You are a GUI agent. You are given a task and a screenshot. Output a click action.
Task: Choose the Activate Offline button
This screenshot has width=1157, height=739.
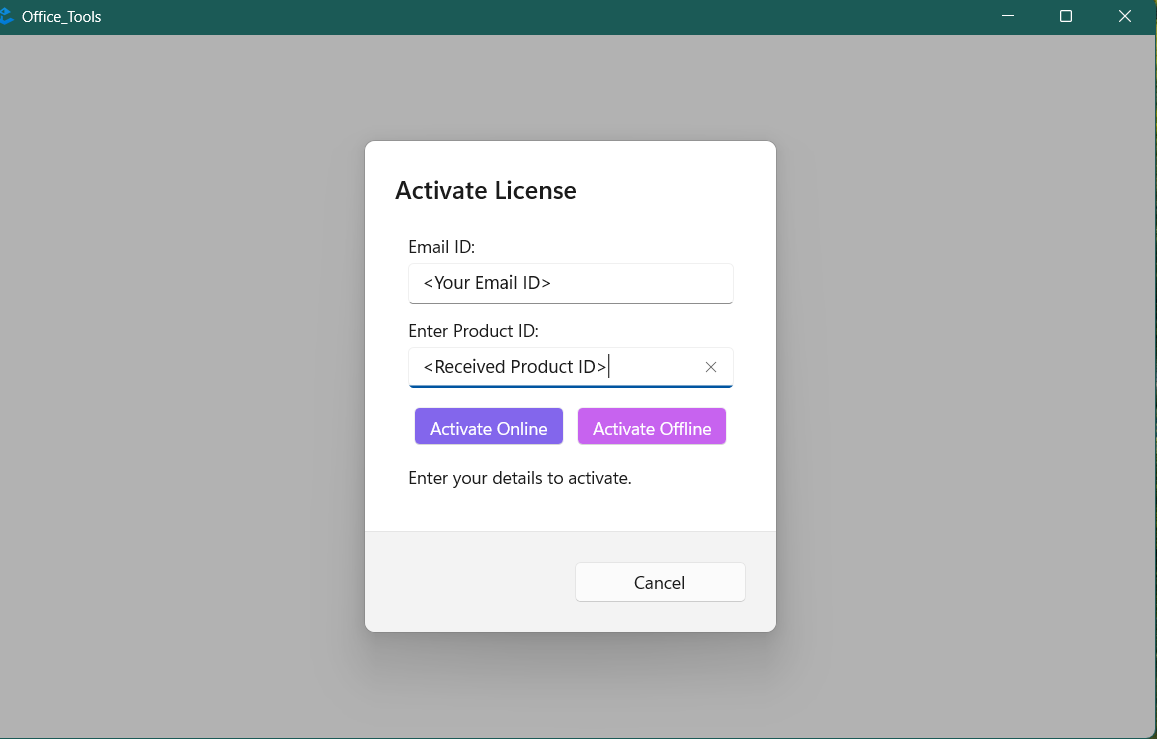pyautogui.click(x=651, y=427)
